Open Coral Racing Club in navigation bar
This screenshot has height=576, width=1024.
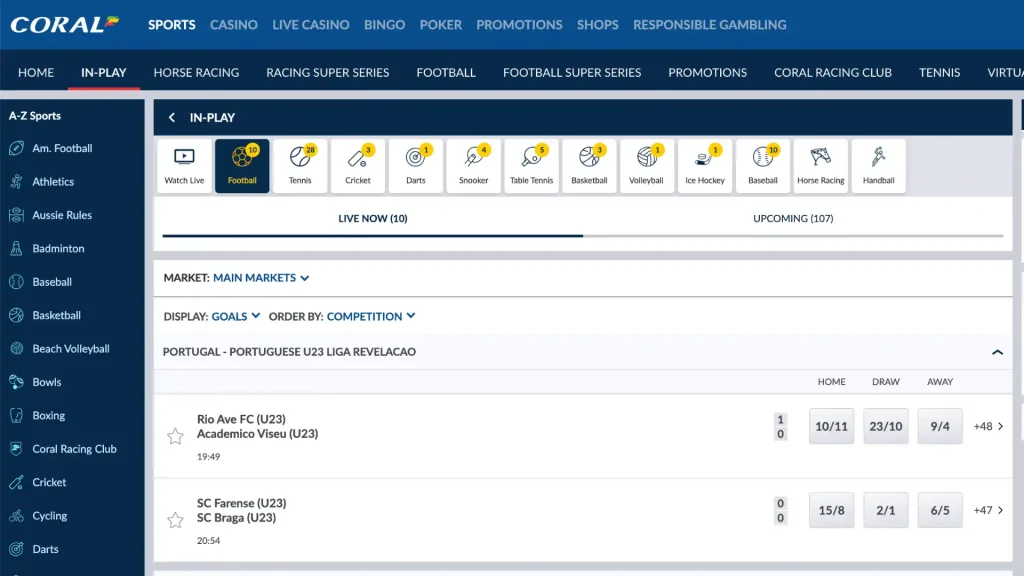pyautogui.click(x=833, y=72)
